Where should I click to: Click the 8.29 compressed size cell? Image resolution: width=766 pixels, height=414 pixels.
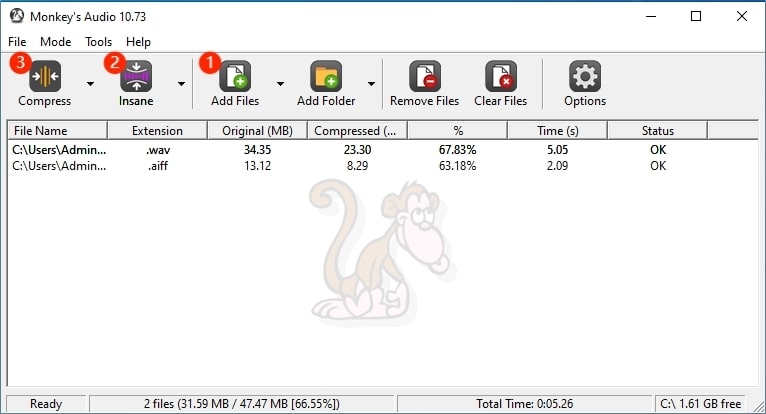point(357,166)
